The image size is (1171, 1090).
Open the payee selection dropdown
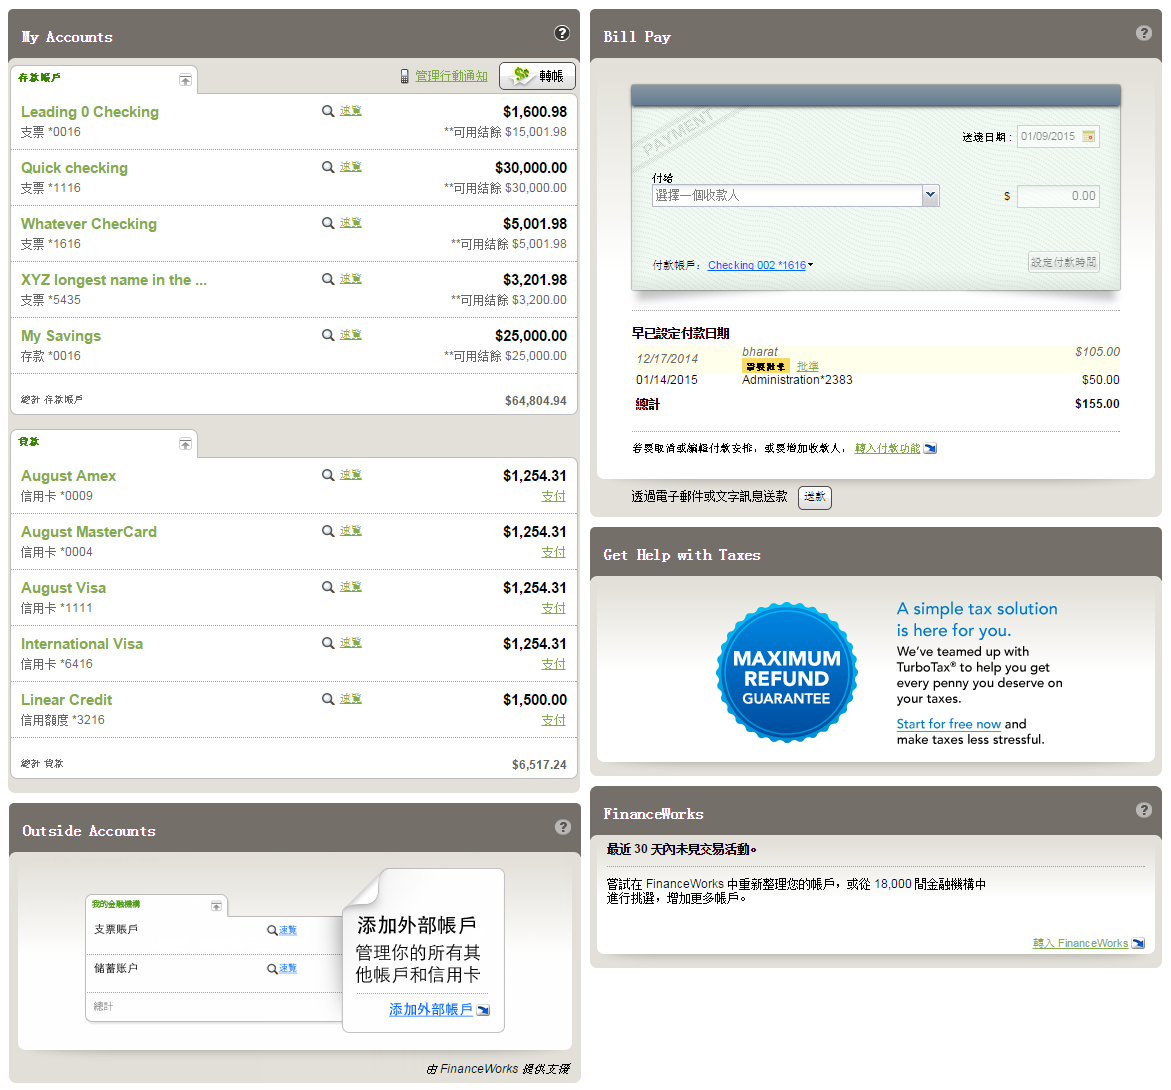pyautogui.click(x=931, y=196)
